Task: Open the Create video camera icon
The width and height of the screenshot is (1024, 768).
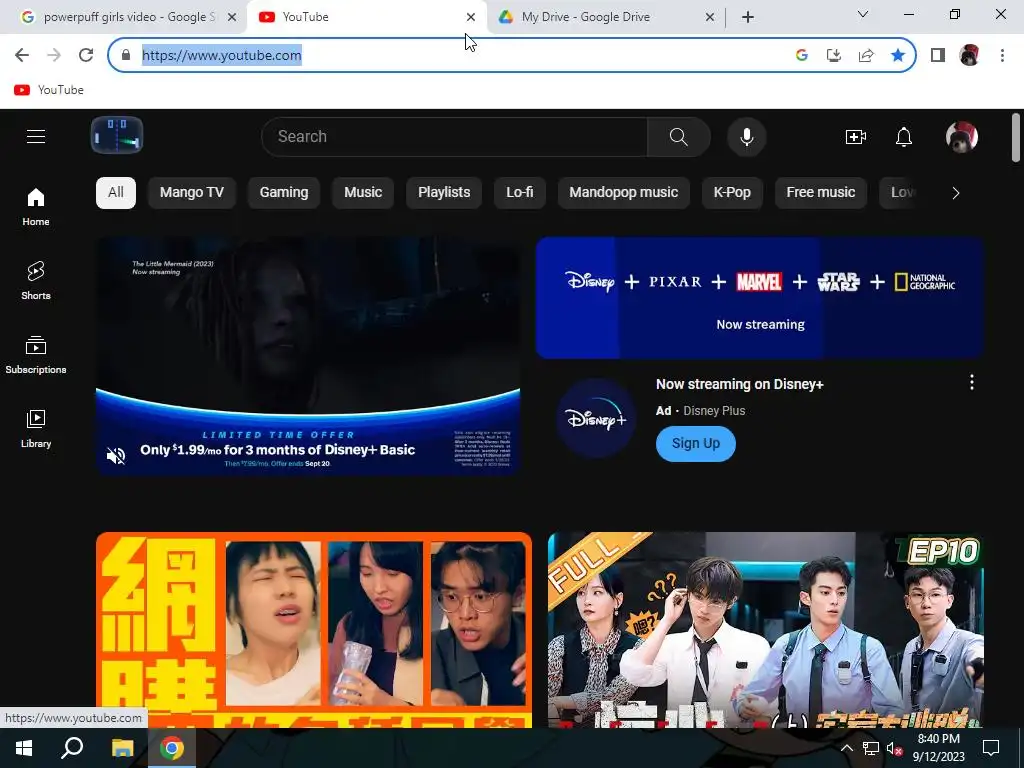Action: click(x=856, y=136)
